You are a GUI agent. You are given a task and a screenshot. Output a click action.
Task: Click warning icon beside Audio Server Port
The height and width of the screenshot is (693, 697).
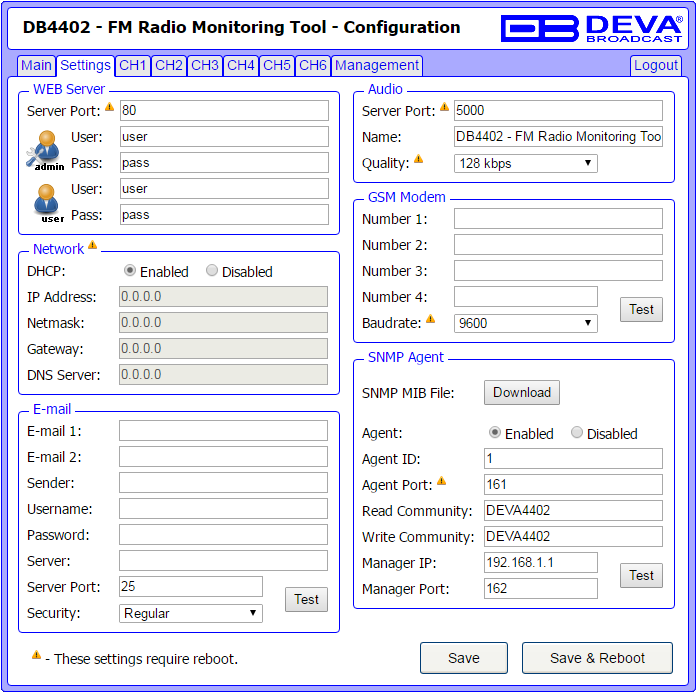click(x=445, y=107)
